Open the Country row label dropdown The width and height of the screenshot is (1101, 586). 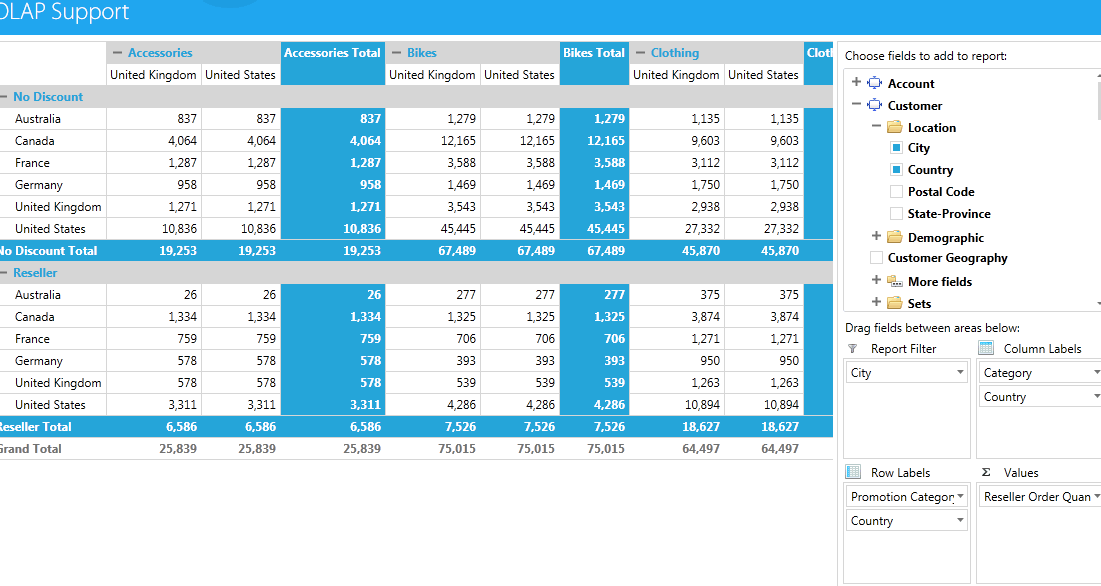pos(960,520)
